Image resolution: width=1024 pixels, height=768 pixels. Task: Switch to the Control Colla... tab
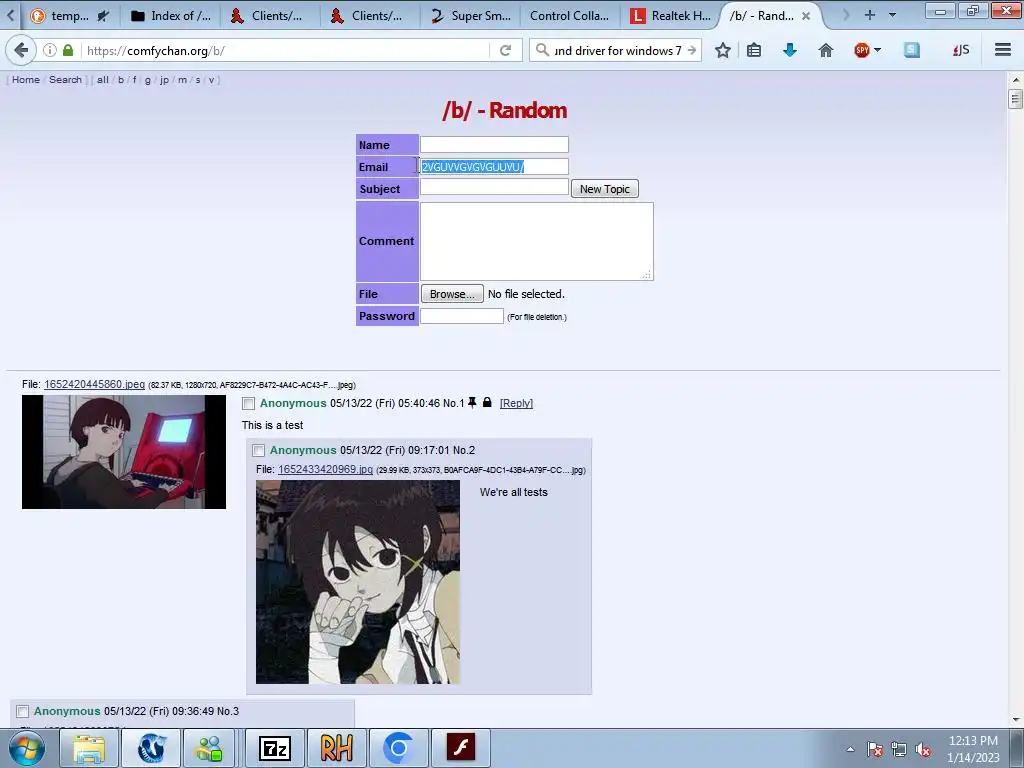click(569, 16)
